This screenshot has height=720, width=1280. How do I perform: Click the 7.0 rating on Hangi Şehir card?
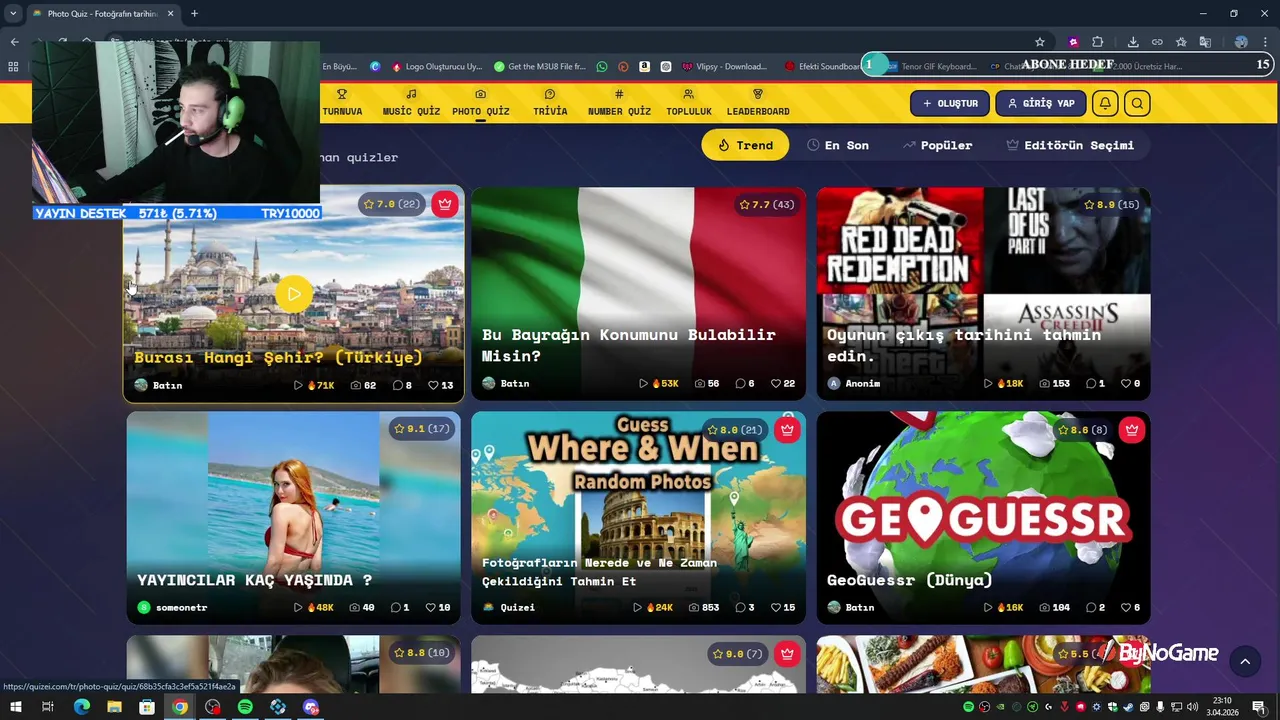point(392,204)
